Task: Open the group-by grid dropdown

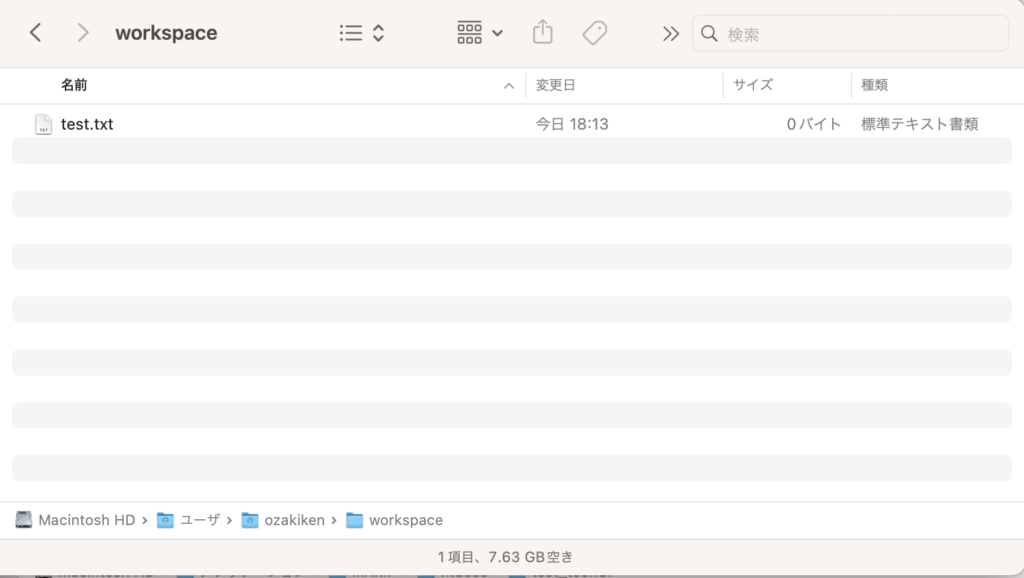Action: pyautogui.click(x=480, y=33)
